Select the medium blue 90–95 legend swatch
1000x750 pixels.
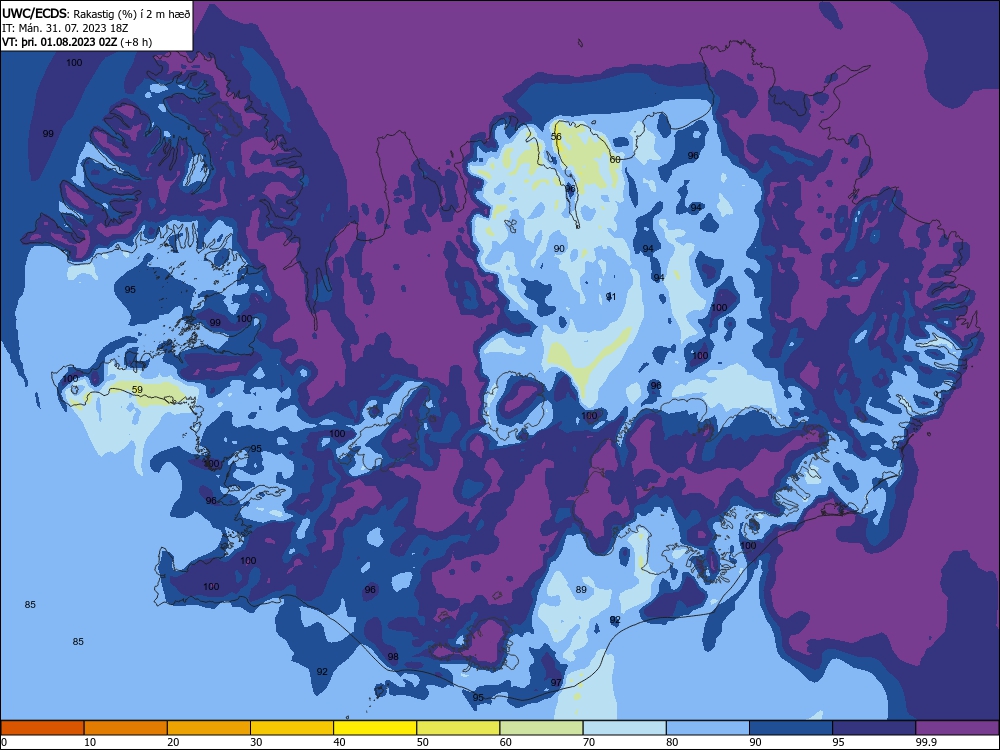(791, 728)
